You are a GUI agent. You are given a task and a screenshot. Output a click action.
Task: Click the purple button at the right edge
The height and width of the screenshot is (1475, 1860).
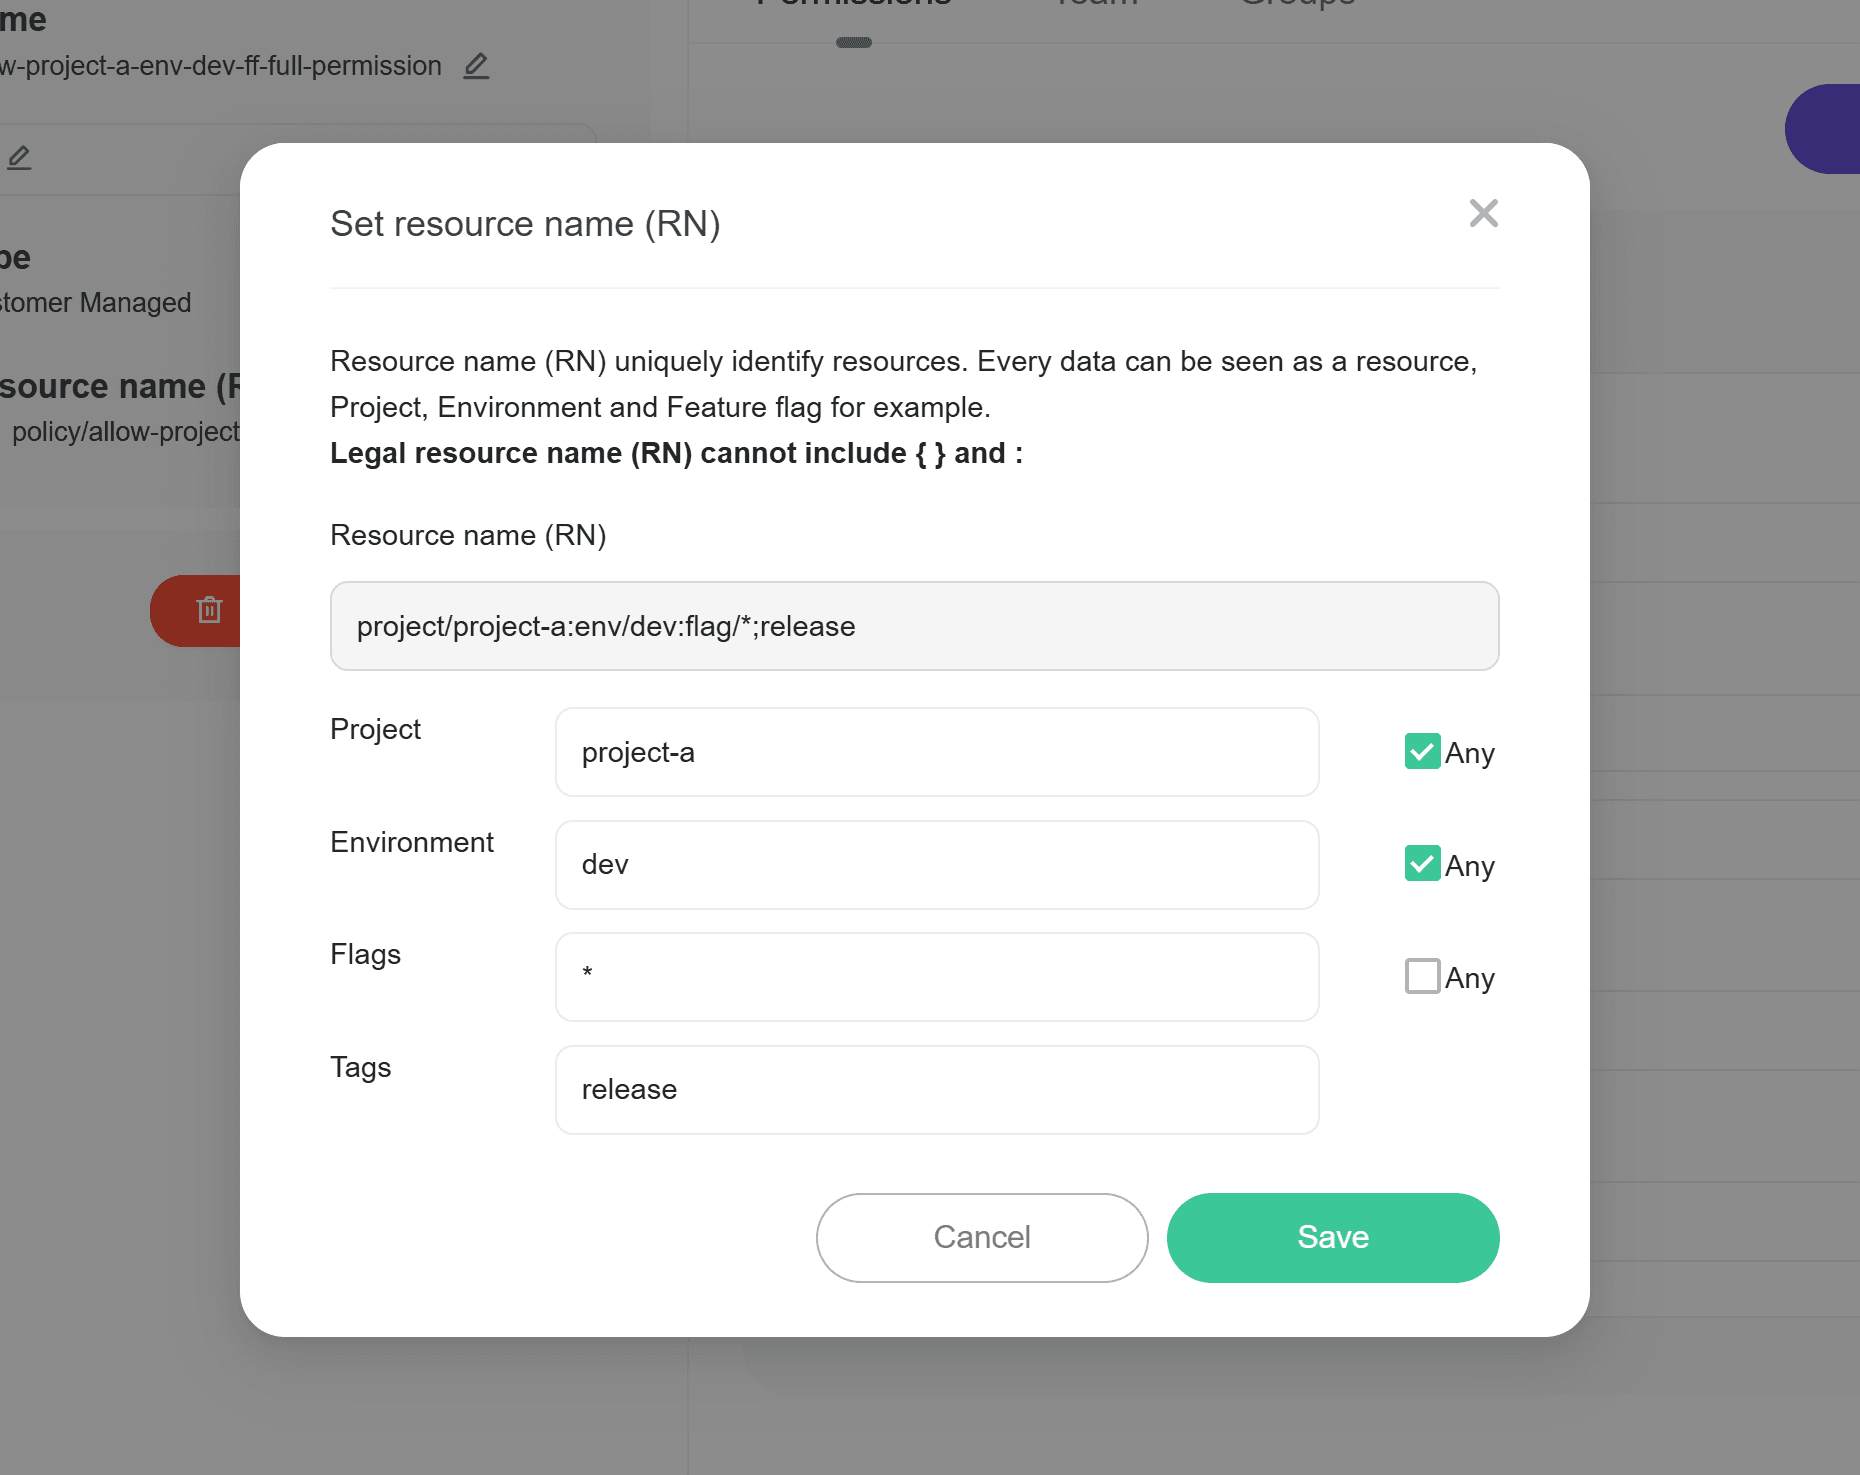(x=1825, y=129)
